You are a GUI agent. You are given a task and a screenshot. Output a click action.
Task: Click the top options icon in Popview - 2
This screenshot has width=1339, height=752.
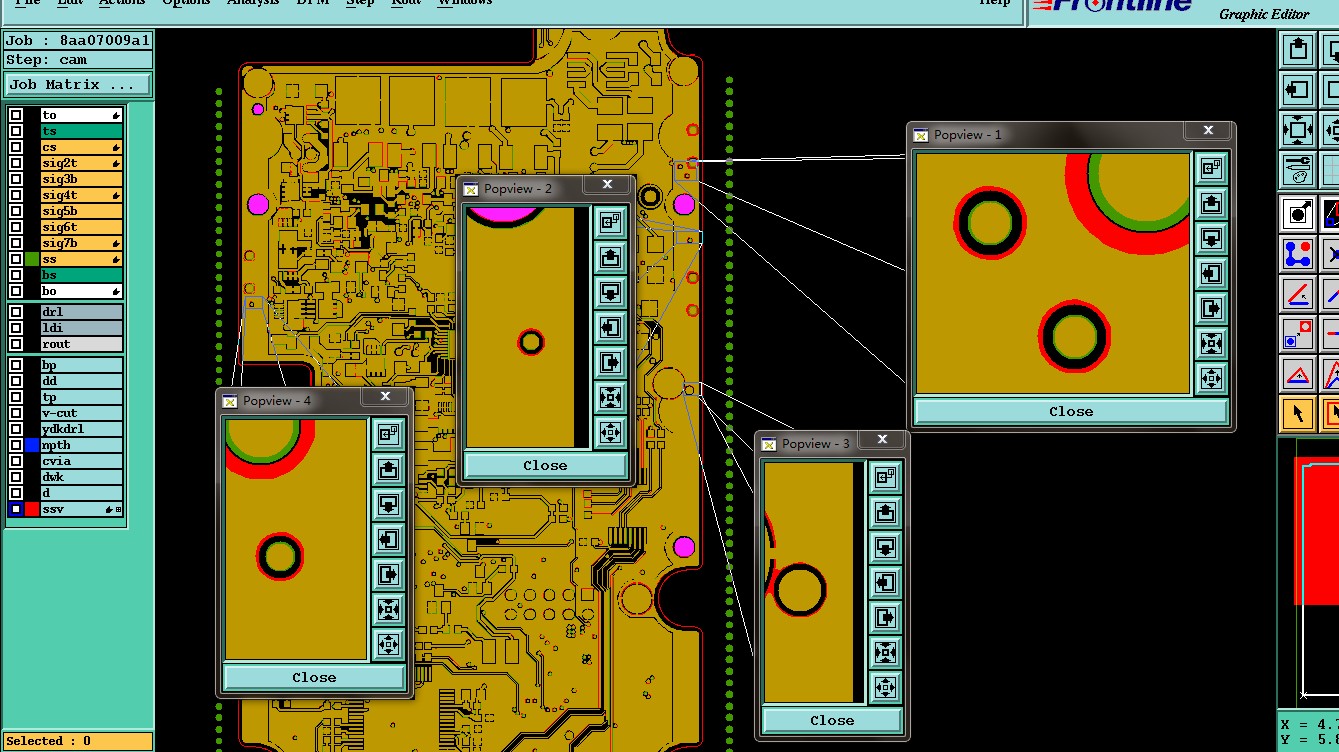coord(610,223)
